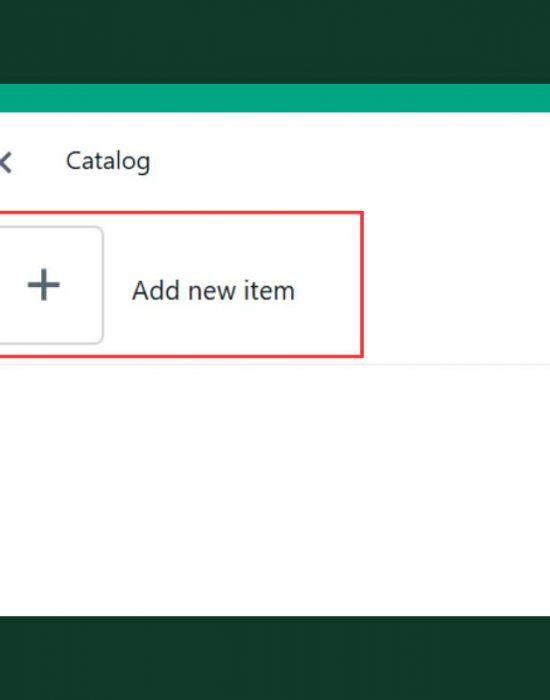Click blank space right of Add new item
This screenshot has height=700, width=550.
[x=456, y=286]
